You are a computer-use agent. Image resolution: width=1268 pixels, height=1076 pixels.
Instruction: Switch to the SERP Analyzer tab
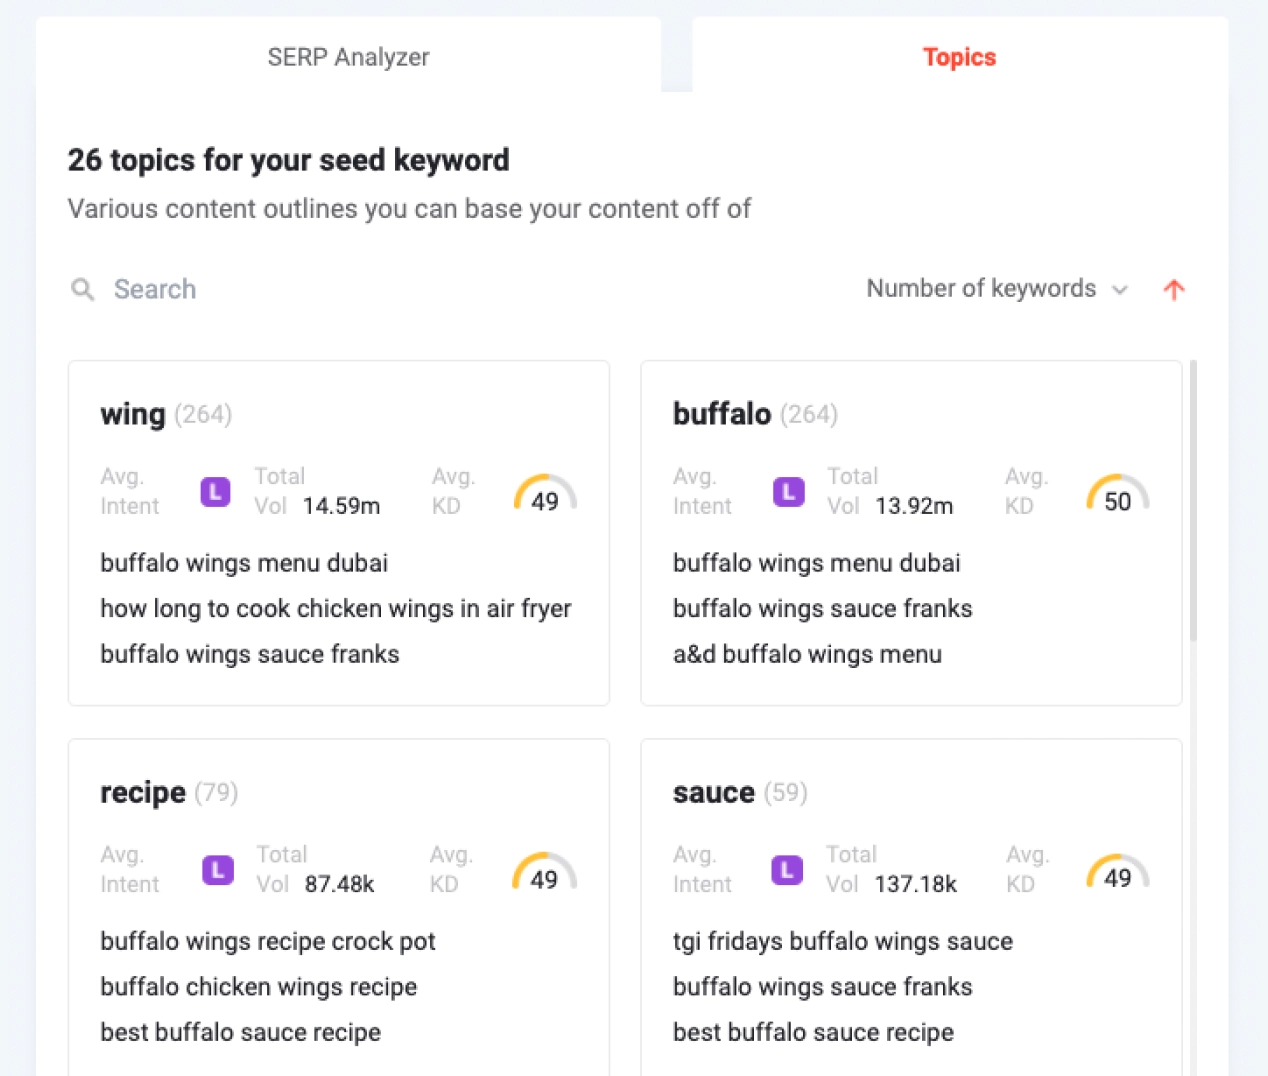tap(348, 56)
